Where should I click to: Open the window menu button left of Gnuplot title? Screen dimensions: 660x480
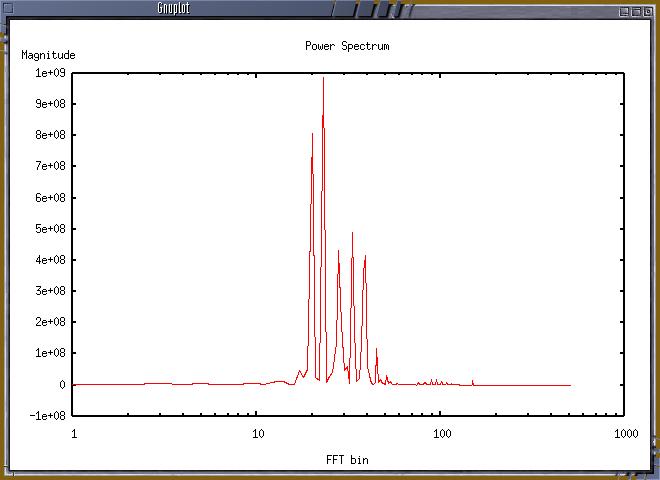[x=9, y=9]
